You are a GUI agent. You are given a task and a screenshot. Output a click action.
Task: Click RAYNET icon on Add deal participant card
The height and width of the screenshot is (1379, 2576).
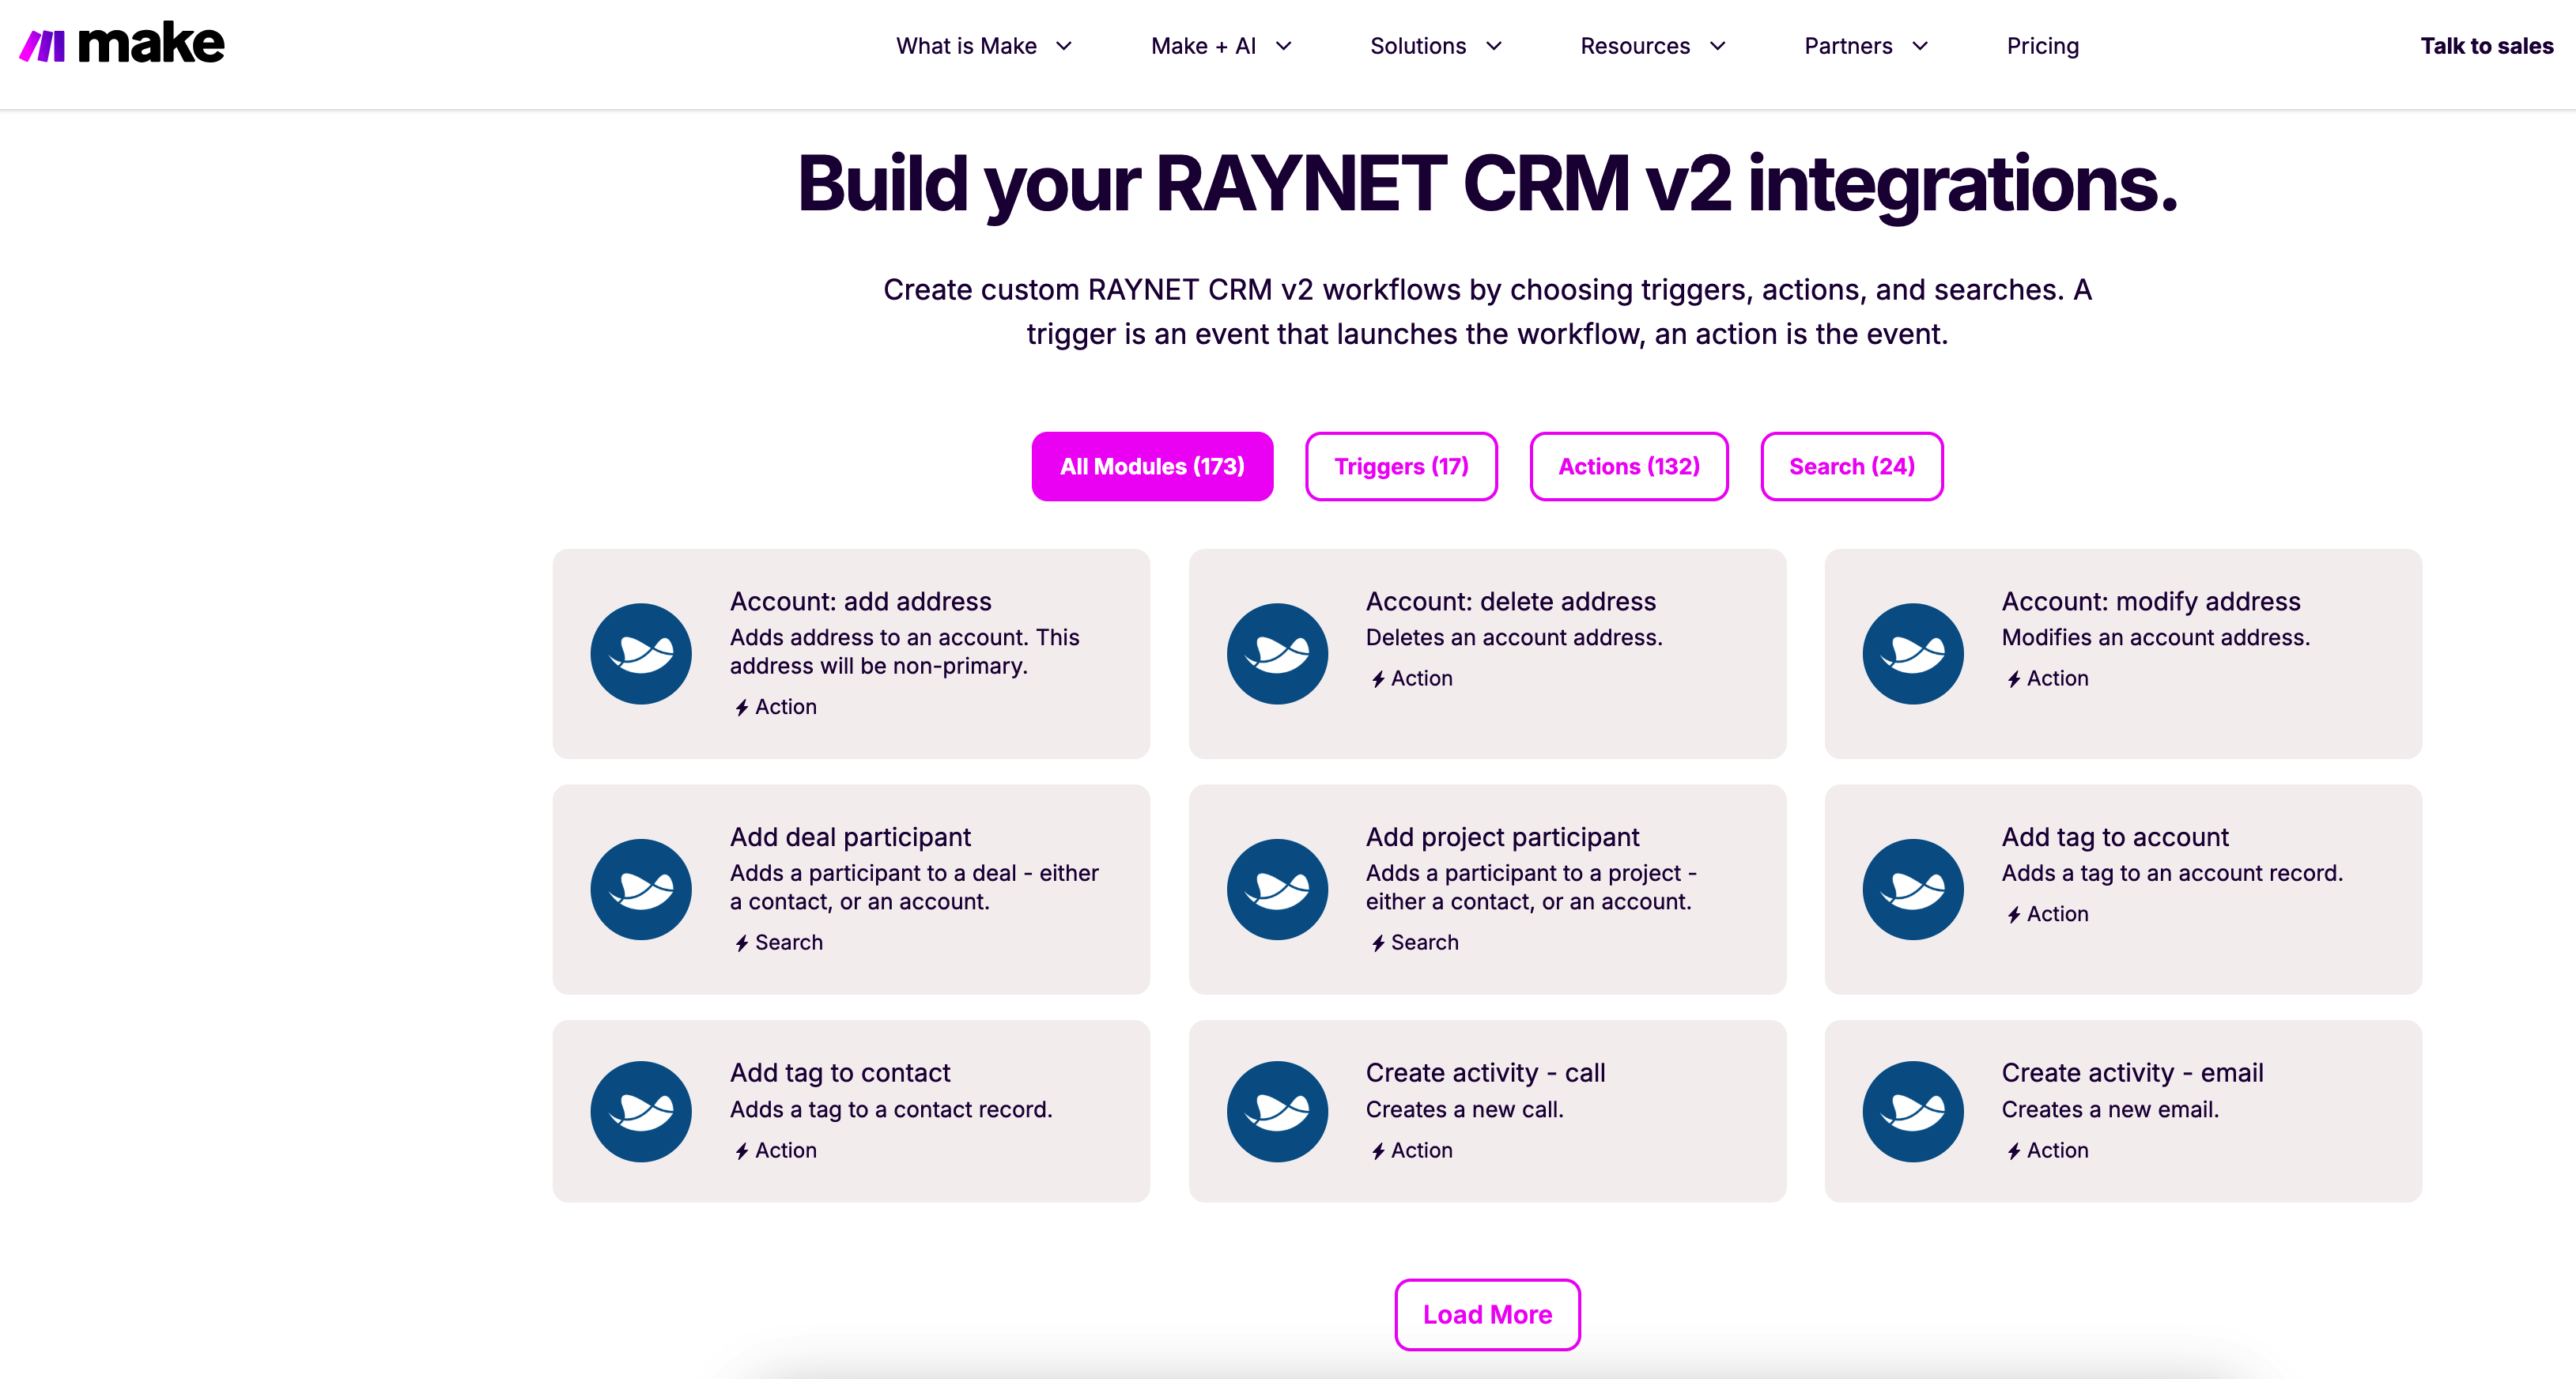(x=641, y=889)
